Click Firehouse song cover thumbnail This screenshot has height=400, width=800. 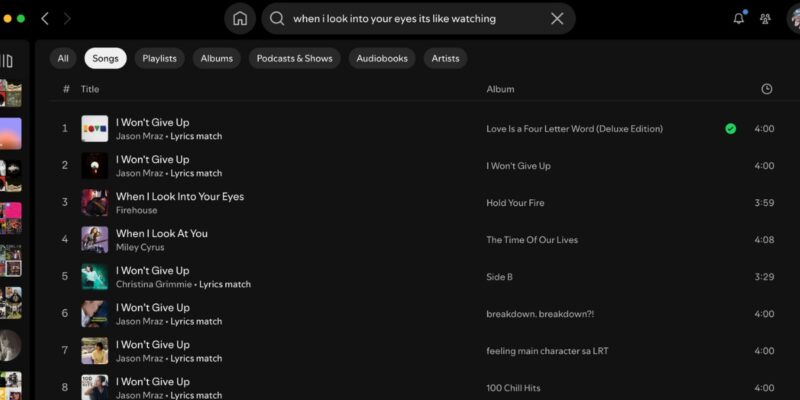coord(95,203)
